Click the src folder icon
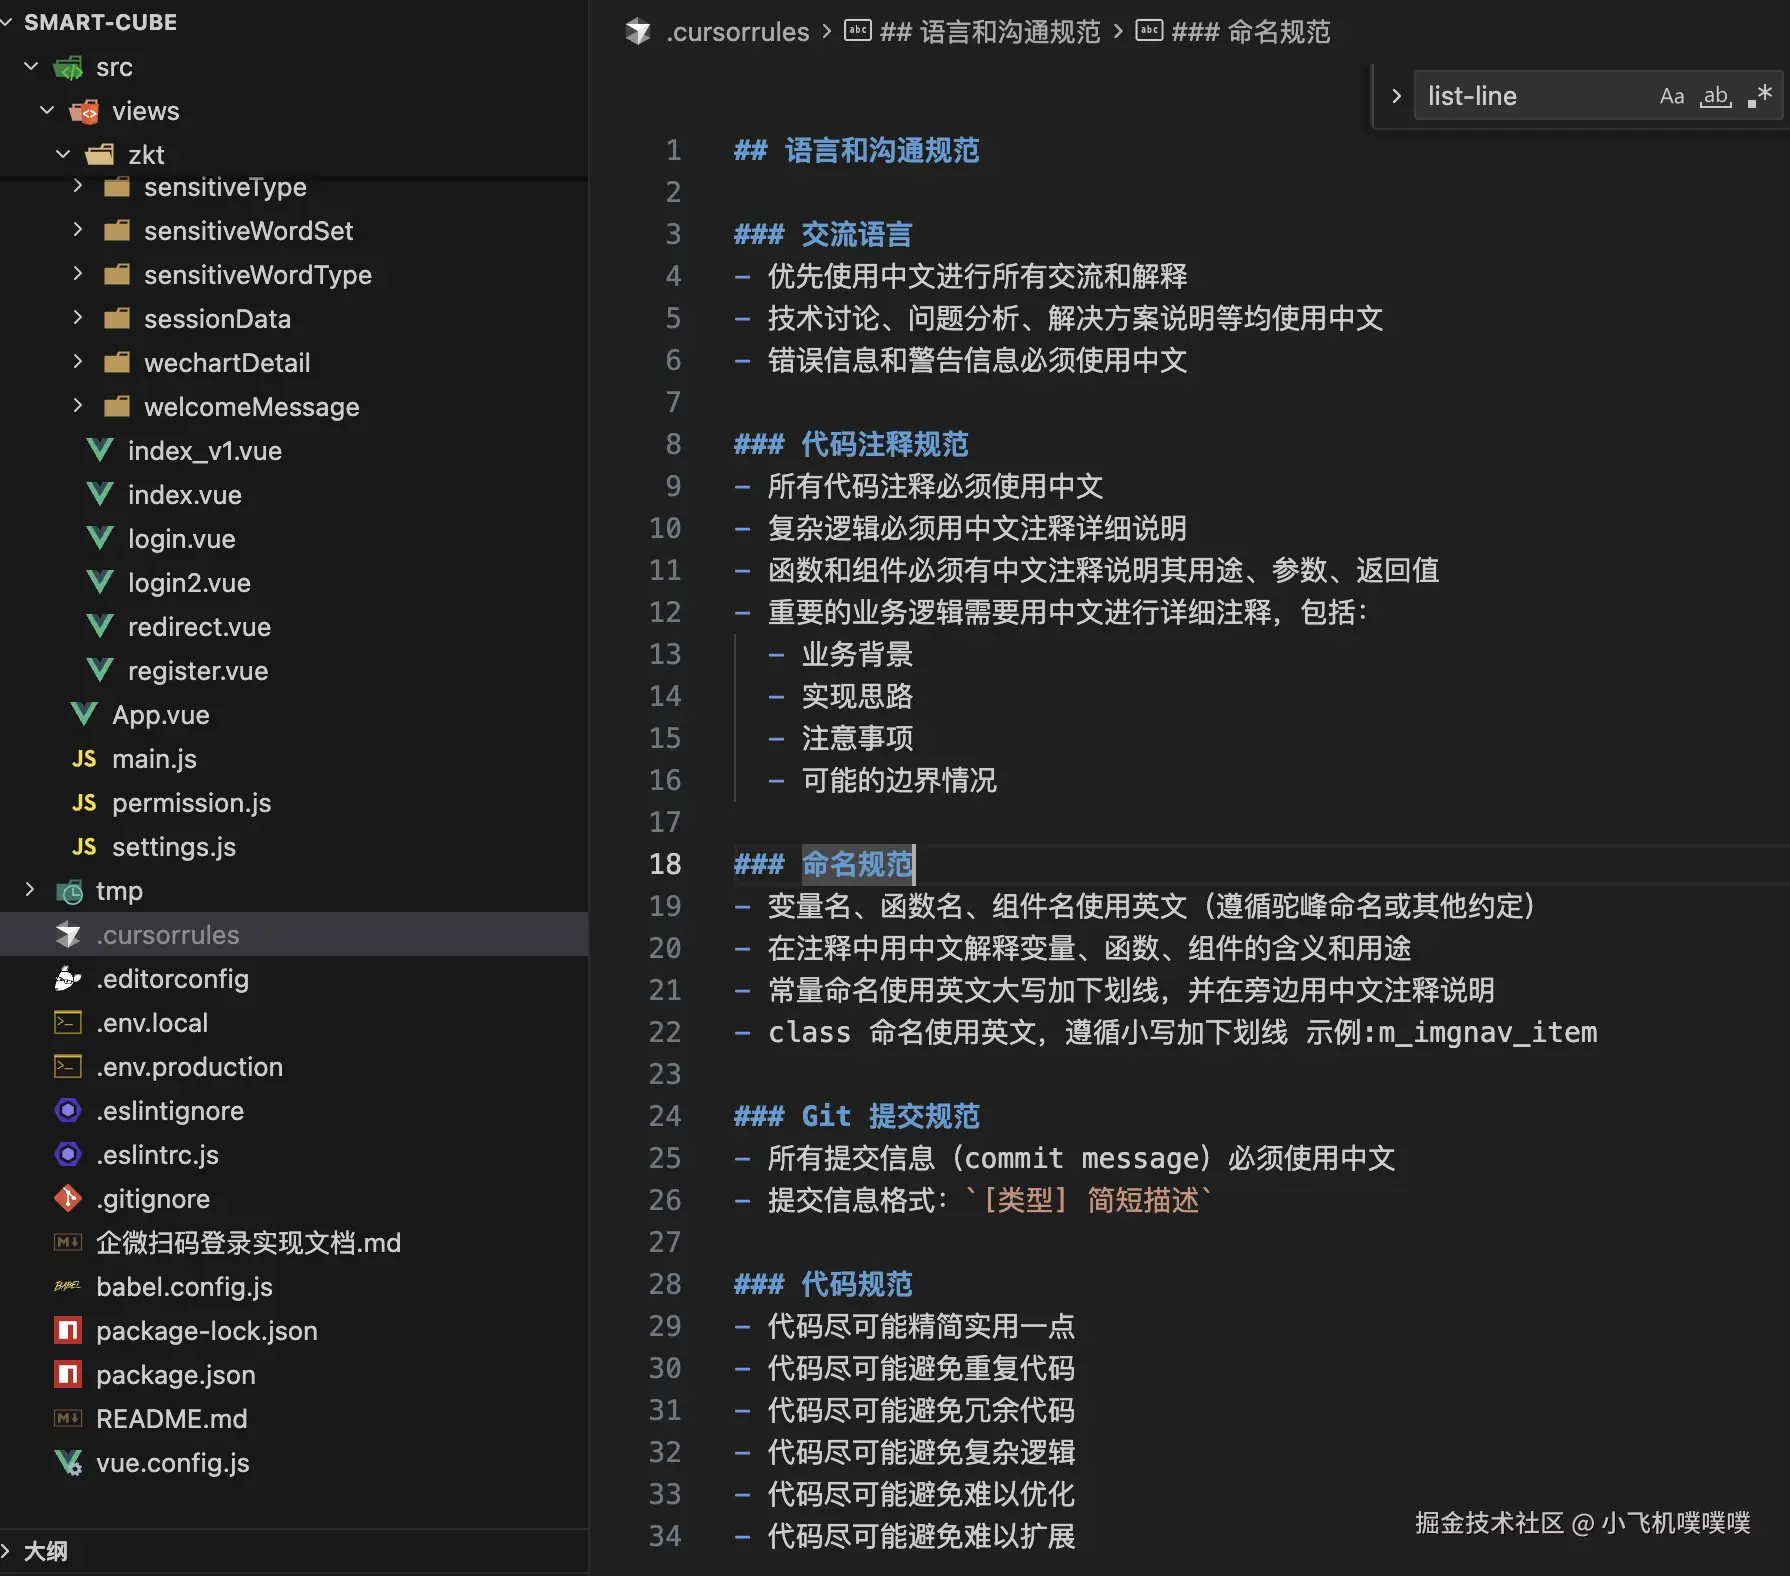The height and width of the screenshot is (1576, 1790). pyautogui.click(x=68, y=68)
